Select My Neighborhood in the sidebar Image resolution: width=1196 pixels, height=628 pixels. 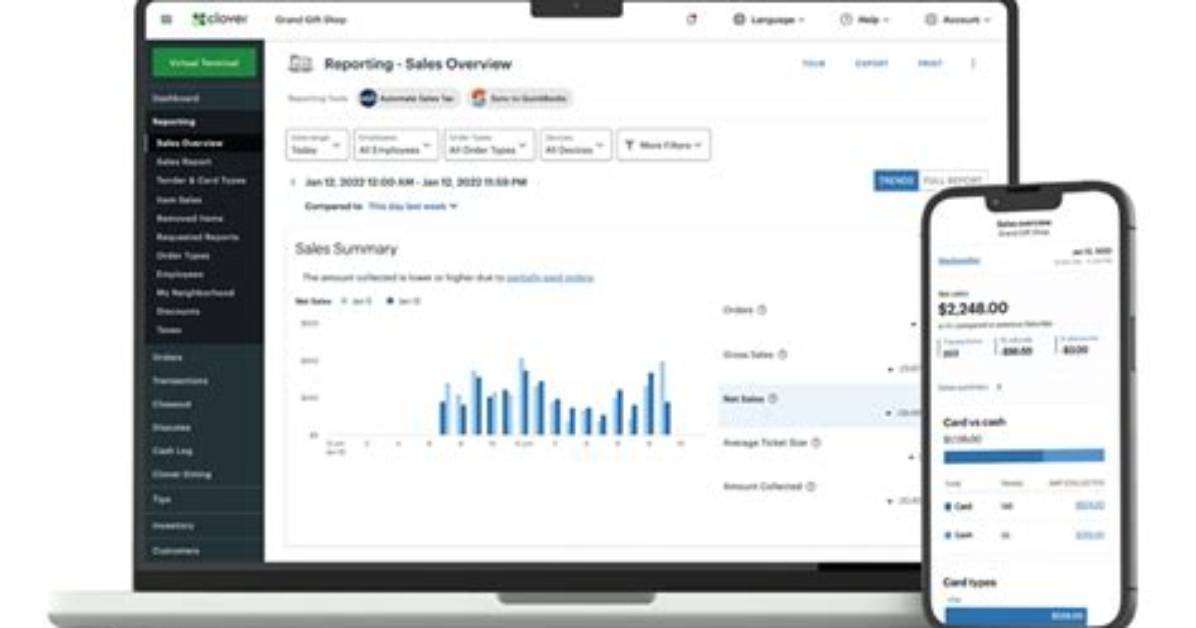point(195,293)
